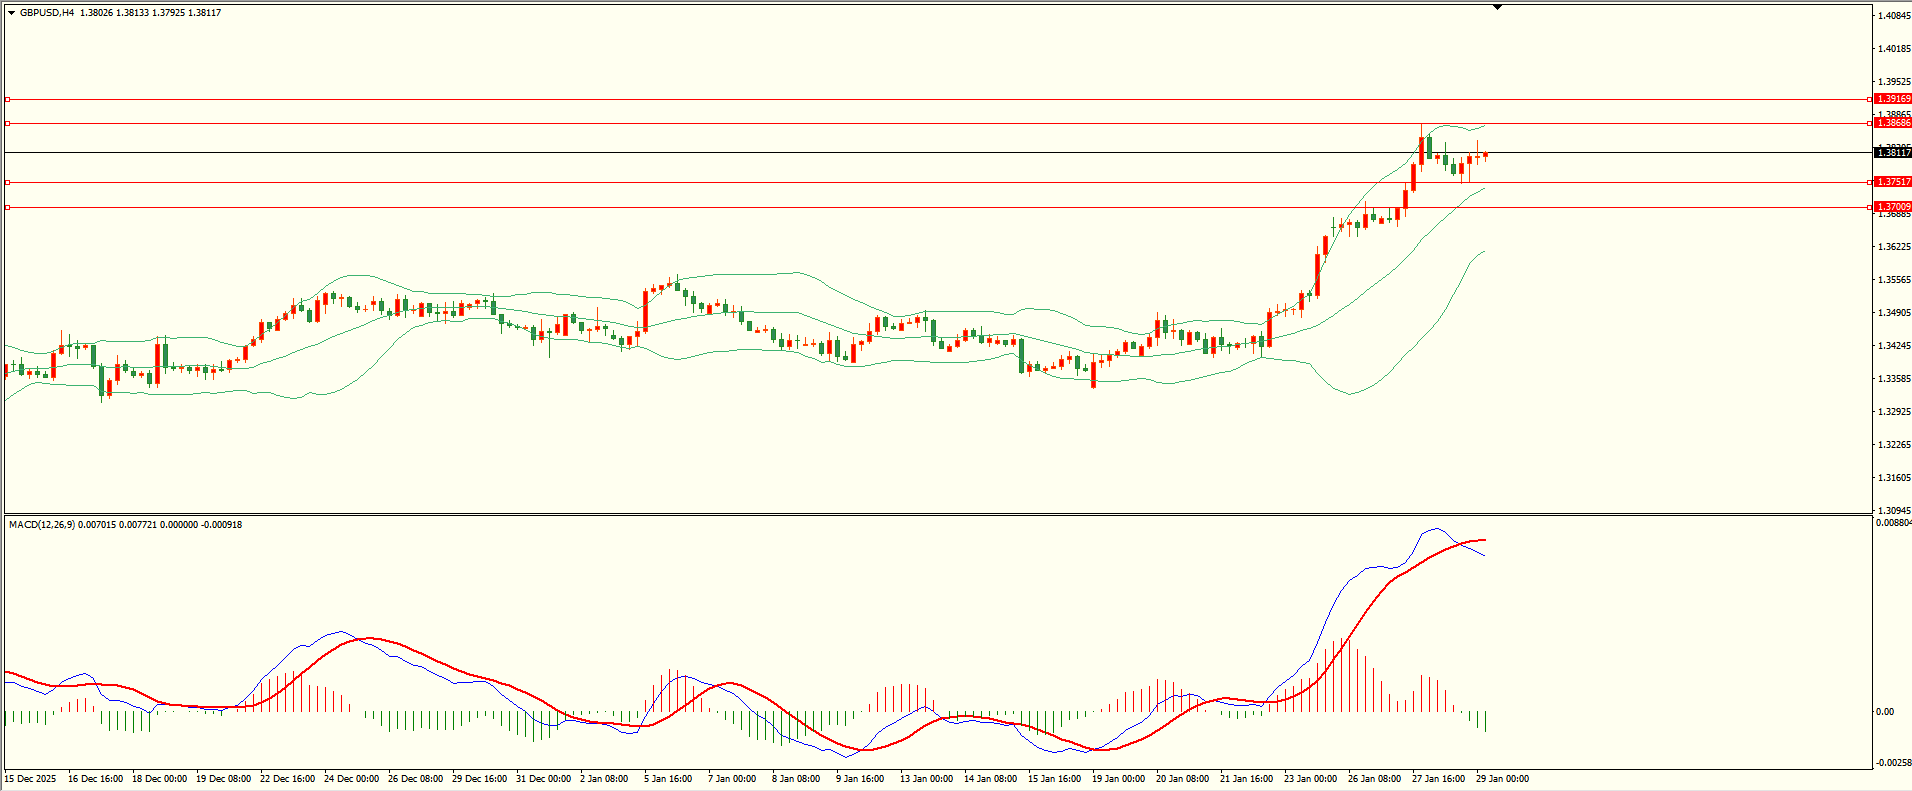Select left handle of the 1.39169 line
Image resolution: width=1912 pixels, height=791 pixels.
tap(8, 99)
